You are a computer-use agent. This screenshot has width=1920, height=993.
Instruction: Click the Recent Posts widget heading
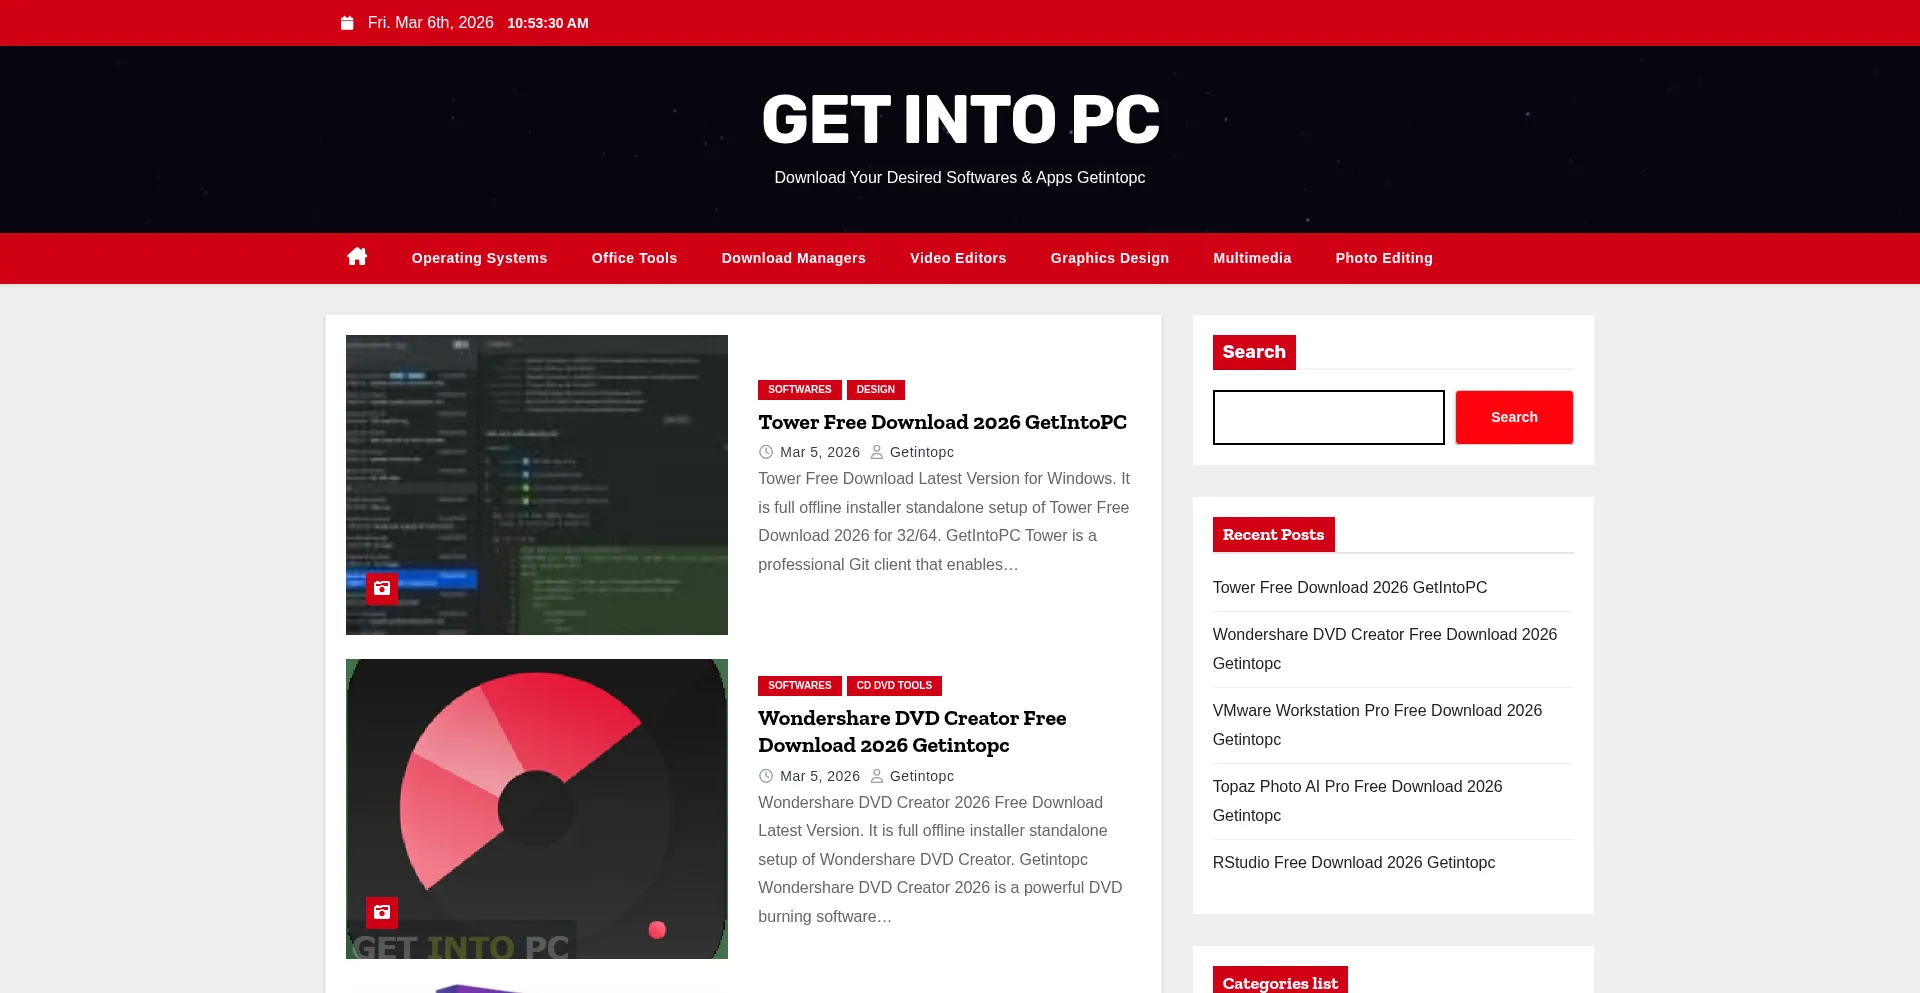tap(1273, 535)
